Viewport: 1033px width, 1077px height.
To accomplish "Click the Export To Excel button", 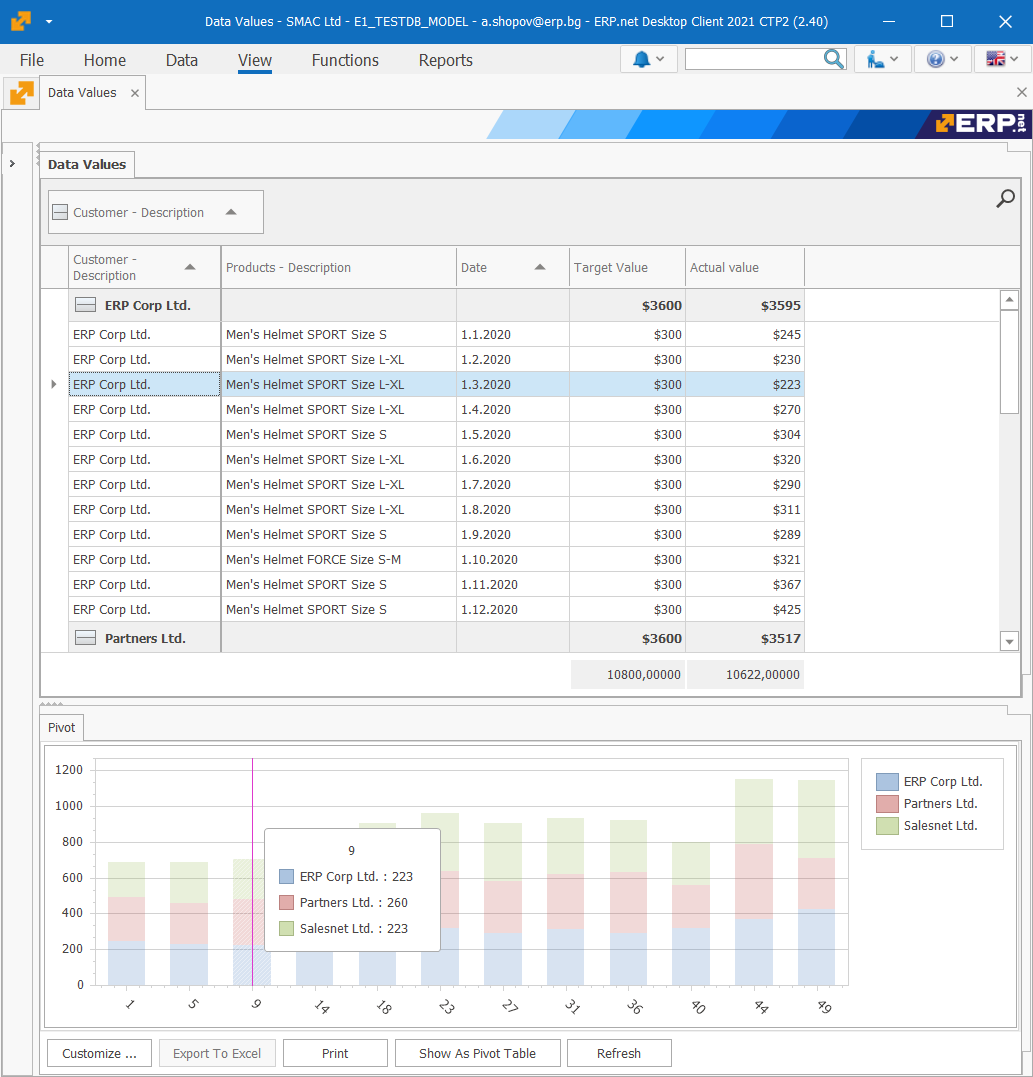I will point(217,1053).
